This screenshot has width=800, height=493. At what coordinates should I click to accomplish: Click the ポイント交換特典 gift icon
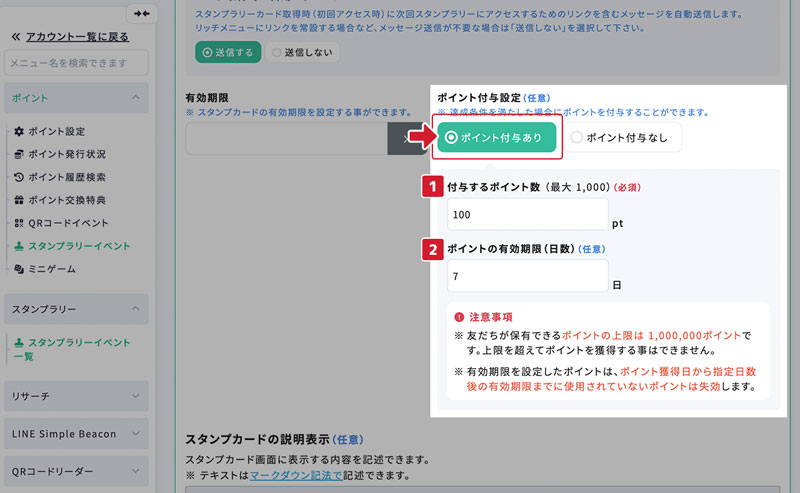[x=19, y=200]
